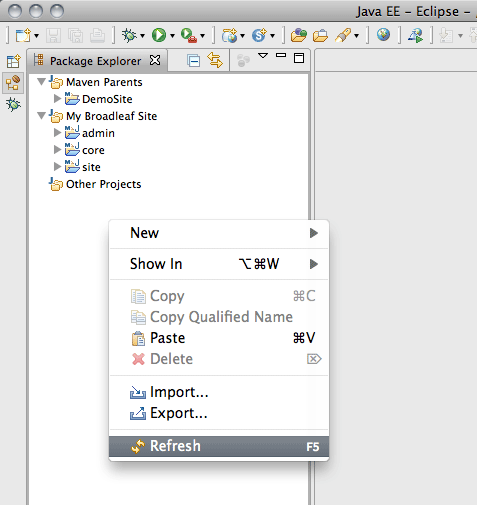Collapse the My Broadleaf Site working set

(x=42, y=116)
